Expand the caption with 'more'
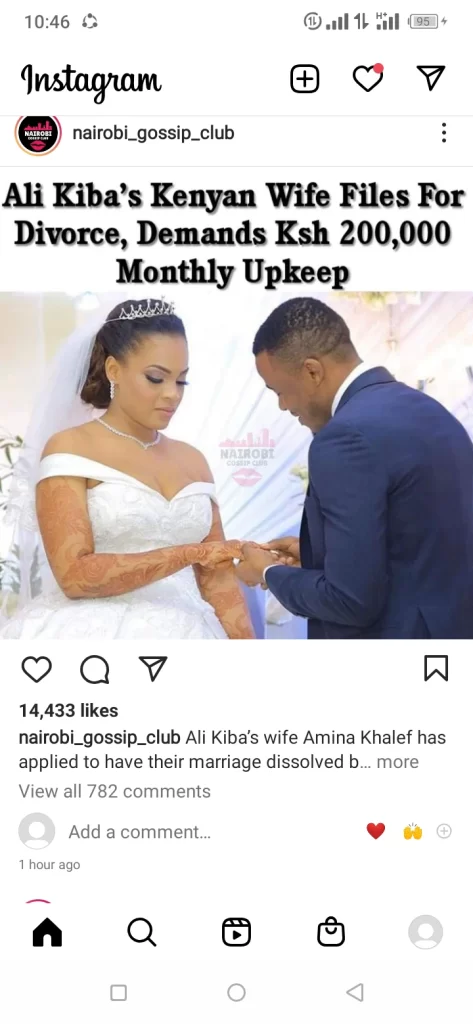The width and height of the screenshot is (473, 1024). click(x=397, y=762)
